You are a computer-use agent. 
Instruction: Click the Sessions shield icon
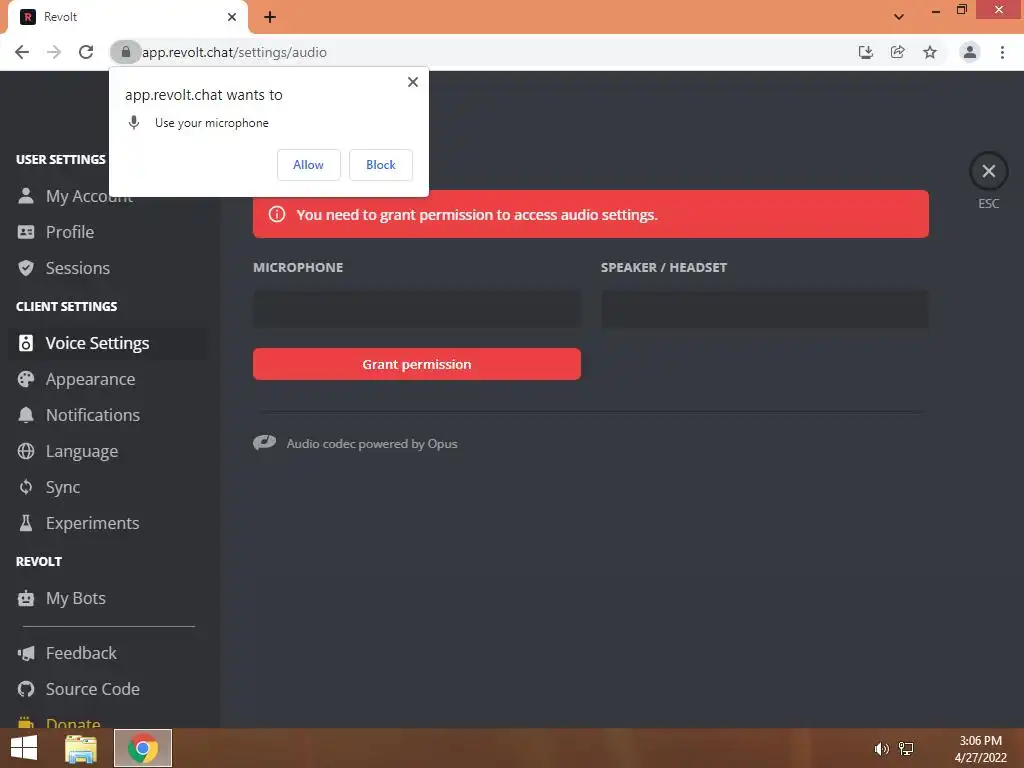tap(26, 268)
